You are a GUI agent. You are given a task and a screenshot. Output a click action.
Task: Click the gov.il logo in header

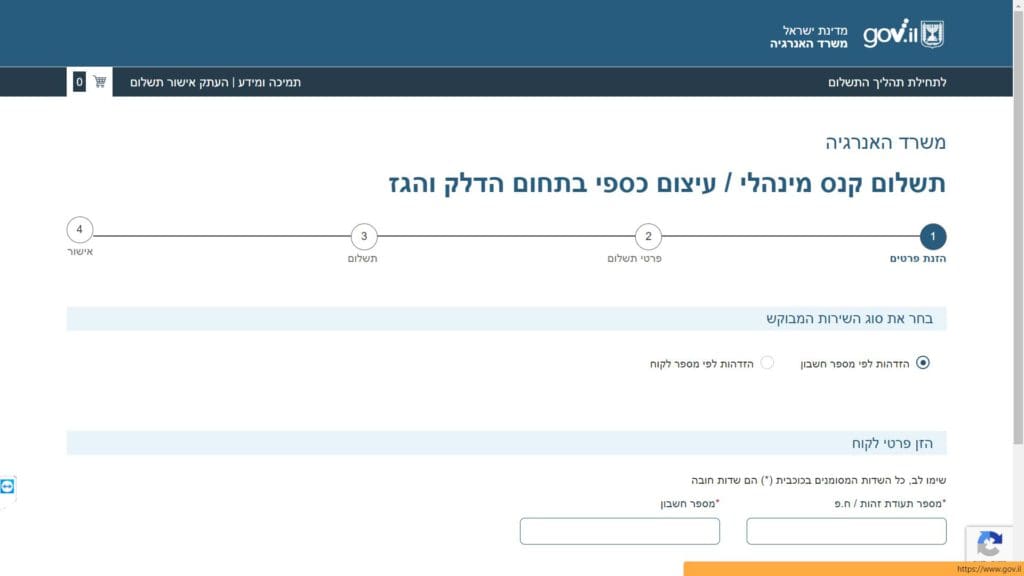pos(889,34)
